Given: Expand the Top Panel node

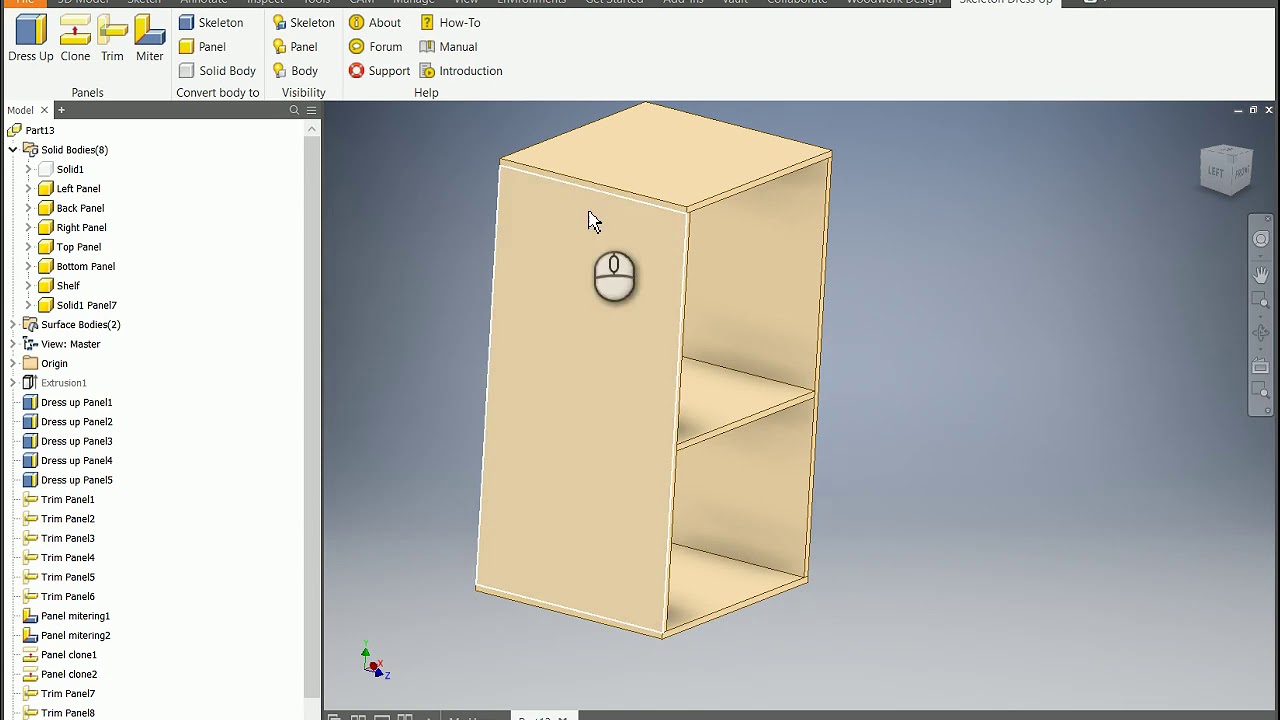Looking at the screenshot, I should 28,247.
